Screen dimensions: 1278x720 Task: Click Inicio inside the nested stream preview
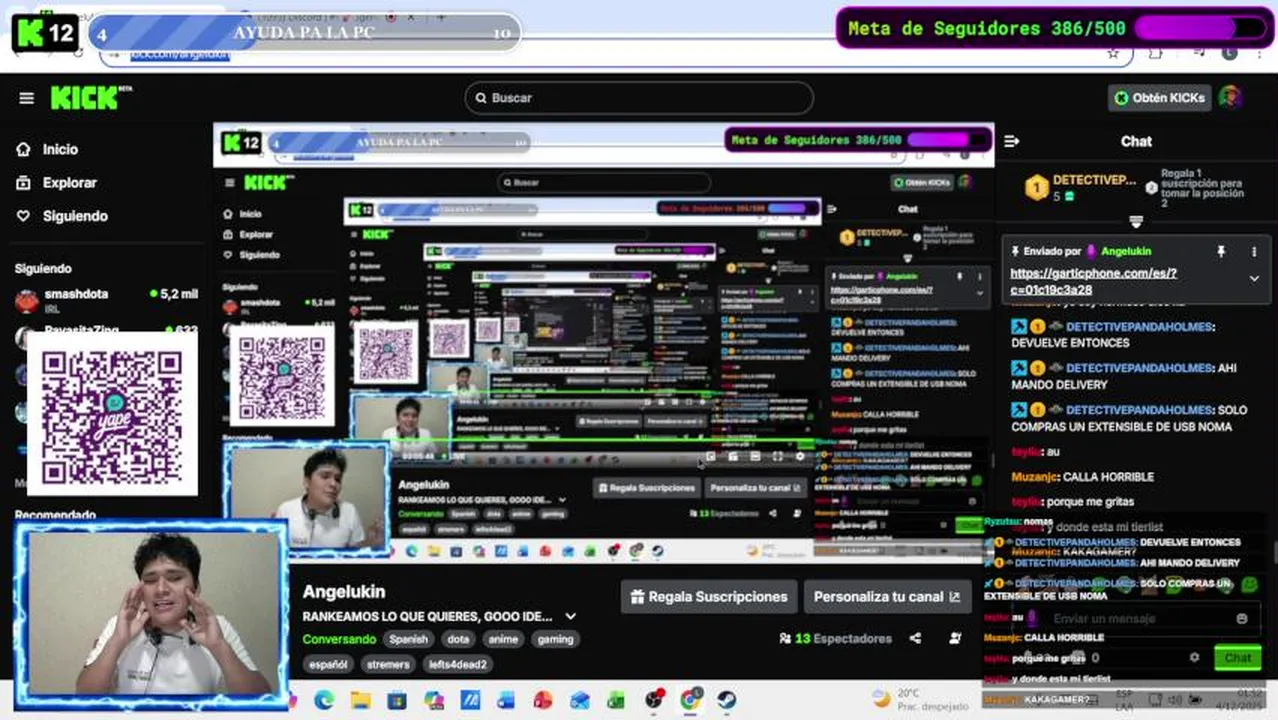point(244,214)
